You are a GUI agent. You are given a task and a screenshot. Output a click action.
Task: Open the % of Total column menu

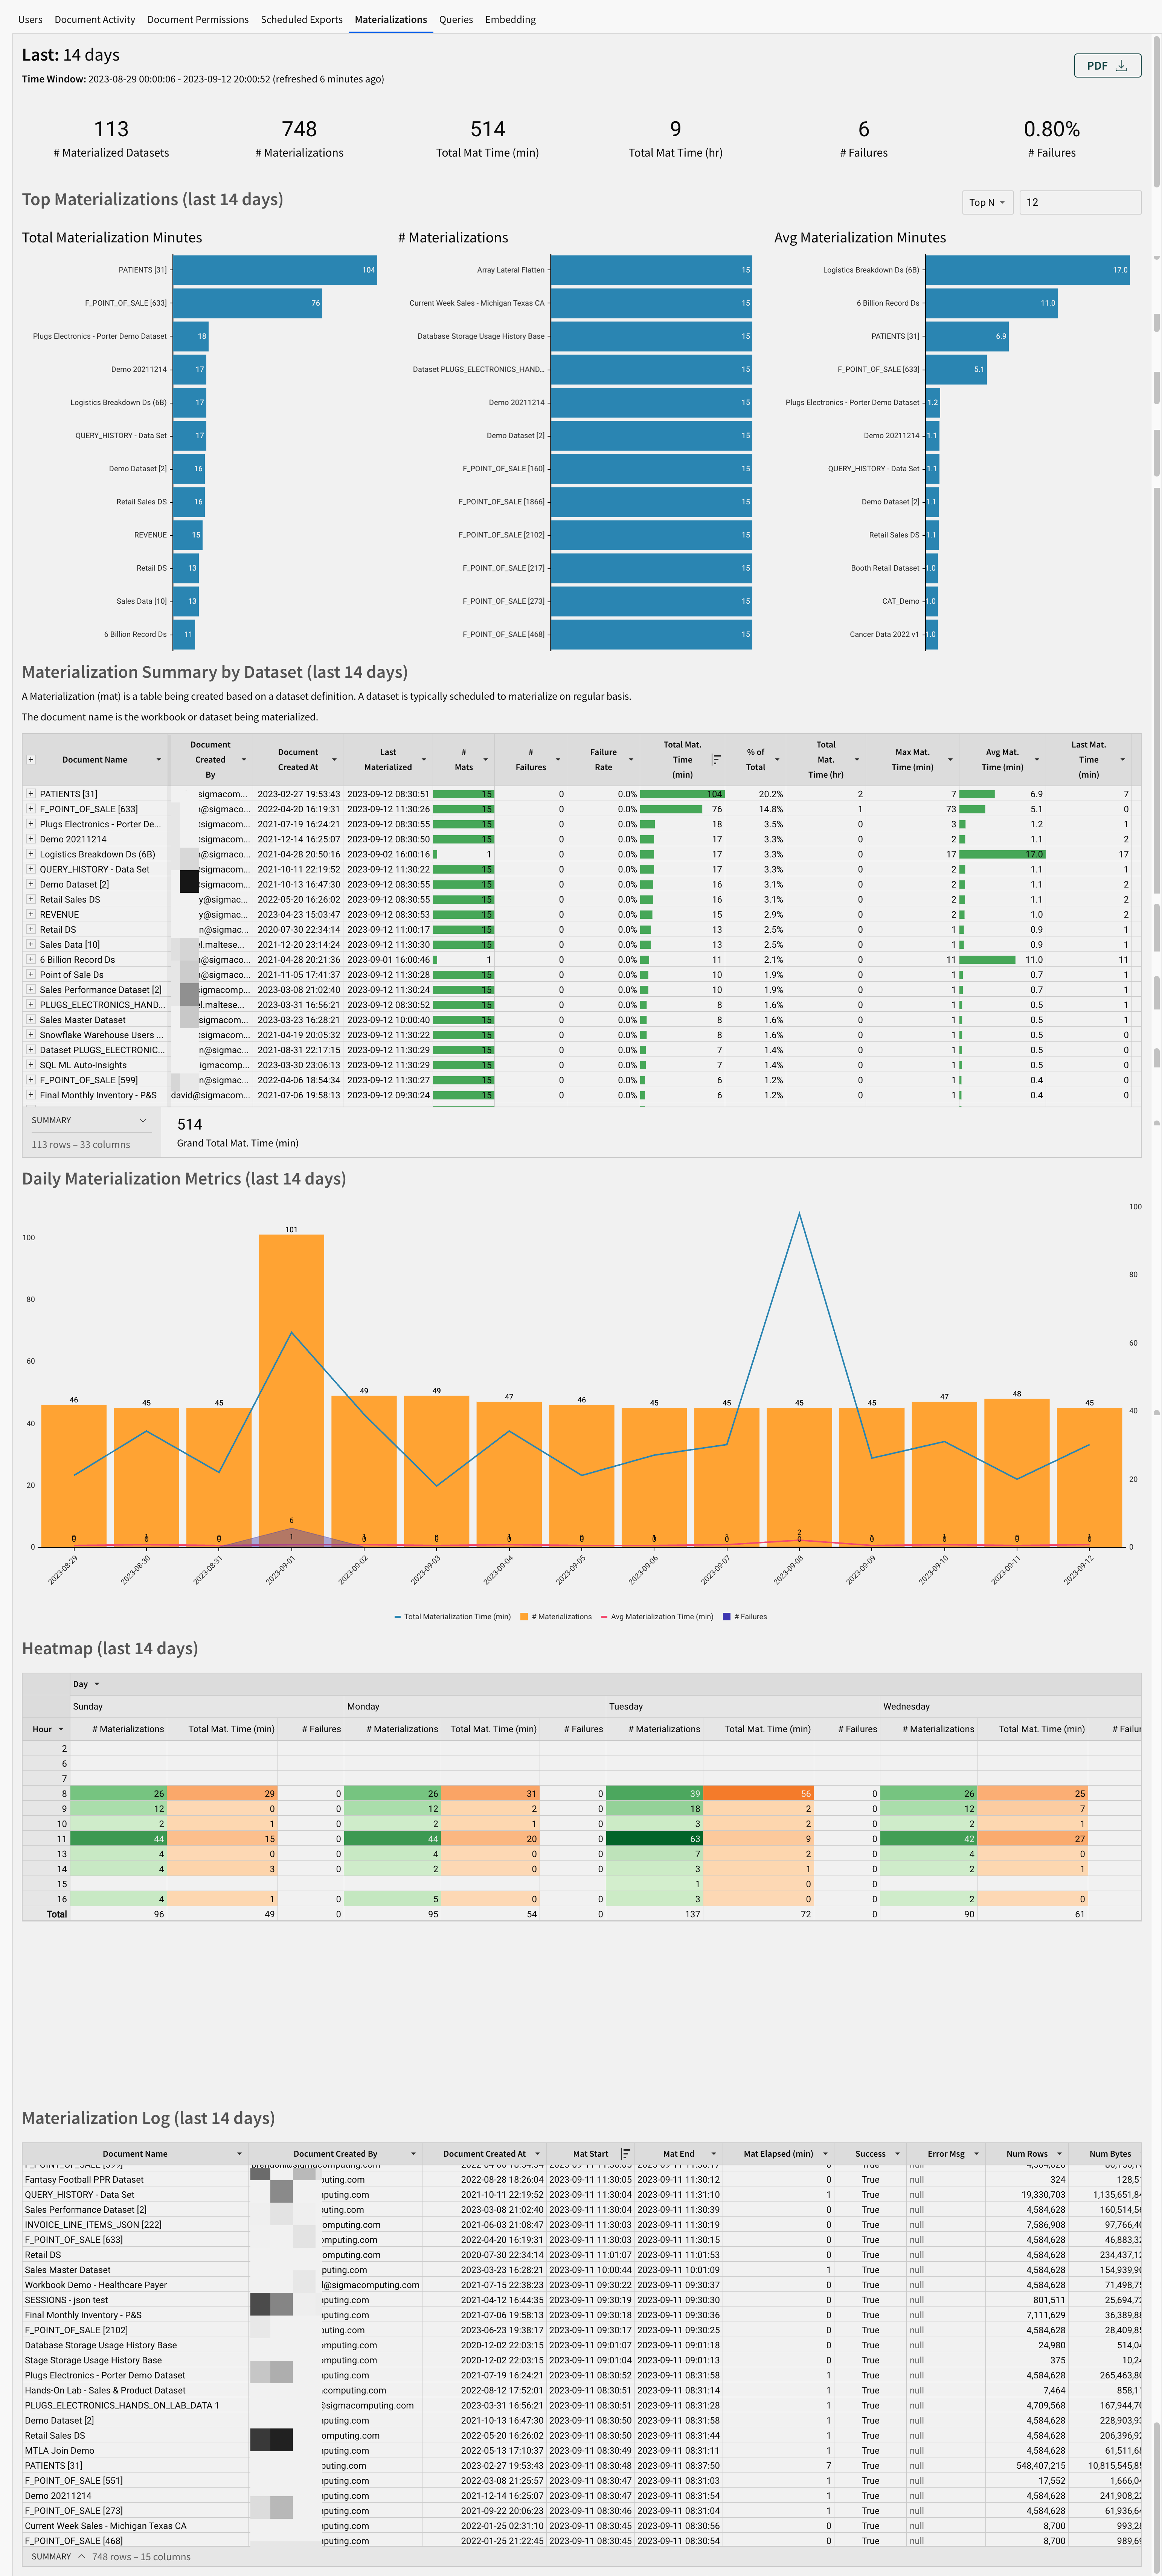777,760
